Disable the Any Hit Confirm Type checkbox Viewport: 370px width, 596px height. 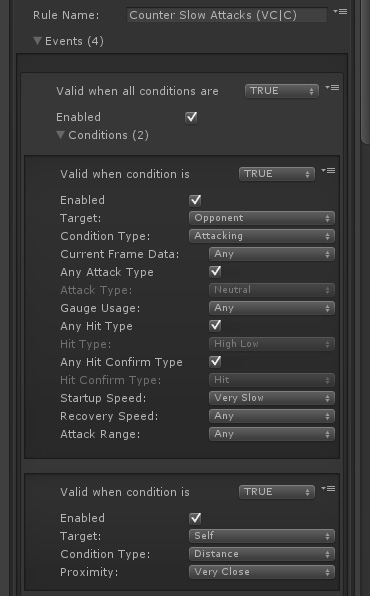(x=215, y=362)
